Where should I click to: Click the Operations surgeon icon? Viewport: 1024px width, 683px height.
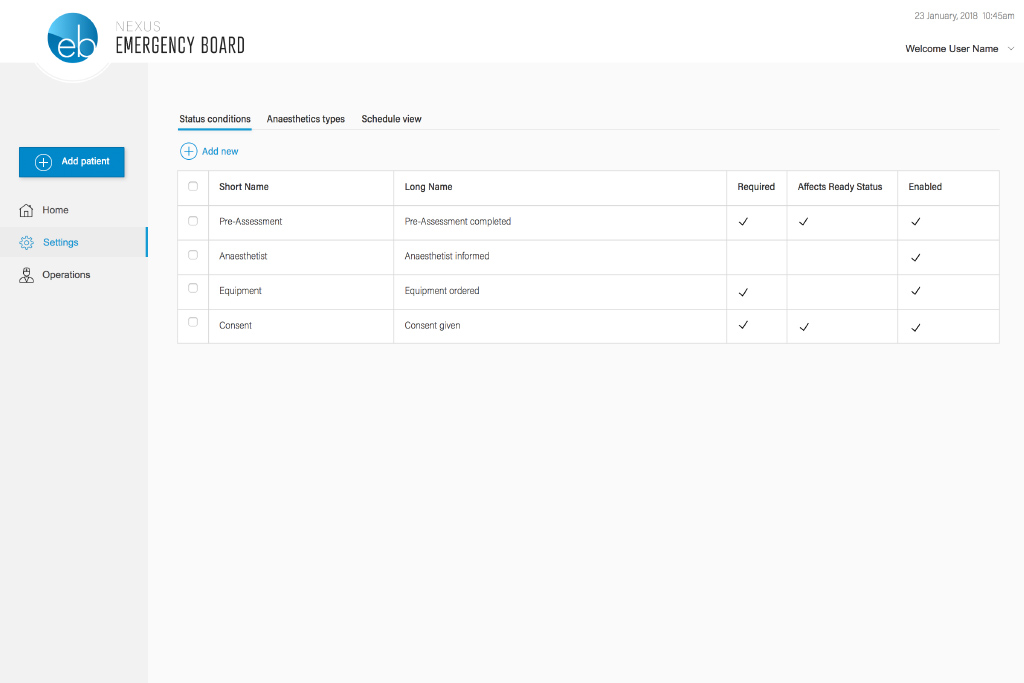coord(26,275)
